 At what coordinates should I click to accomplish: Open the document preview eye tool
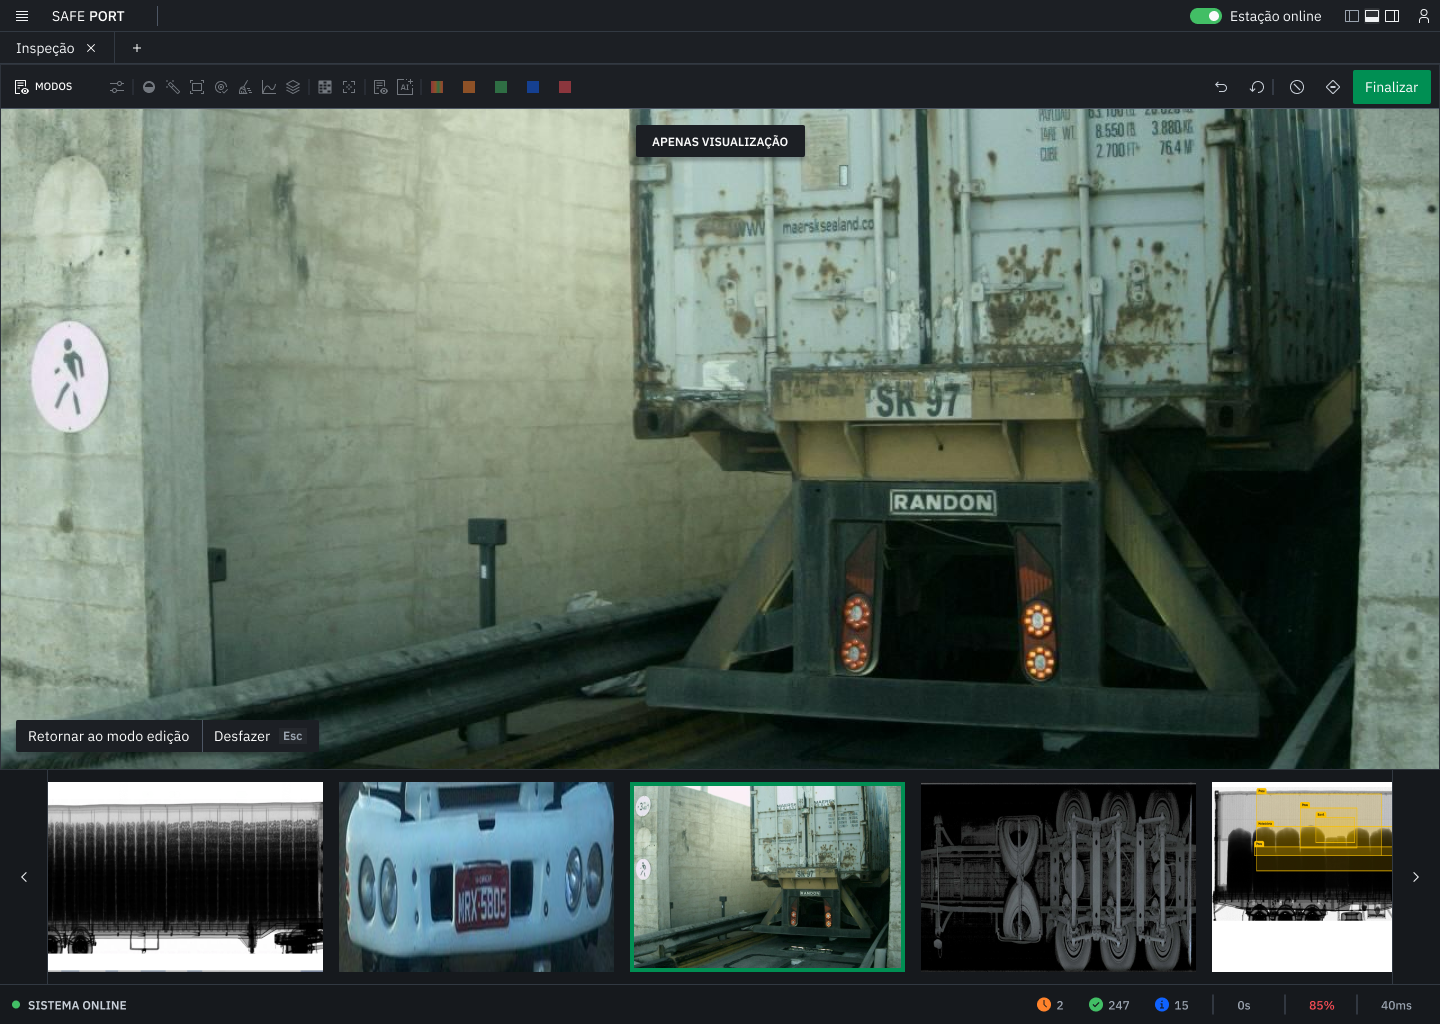pos(381,87)
